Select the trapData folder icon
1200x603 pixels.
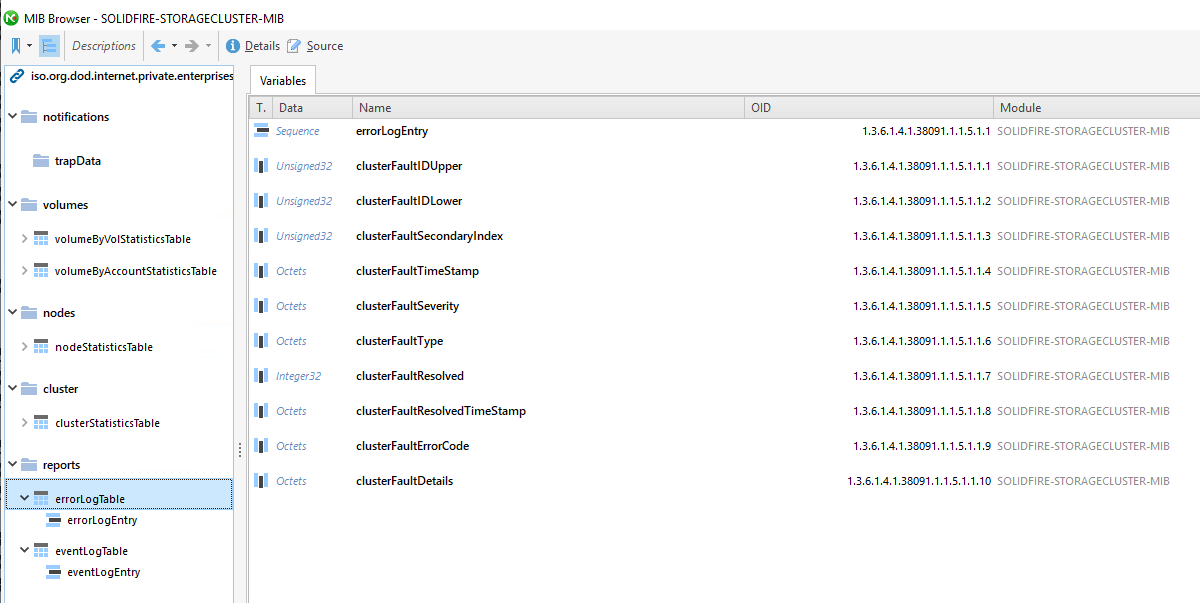(x=41, y=161)
